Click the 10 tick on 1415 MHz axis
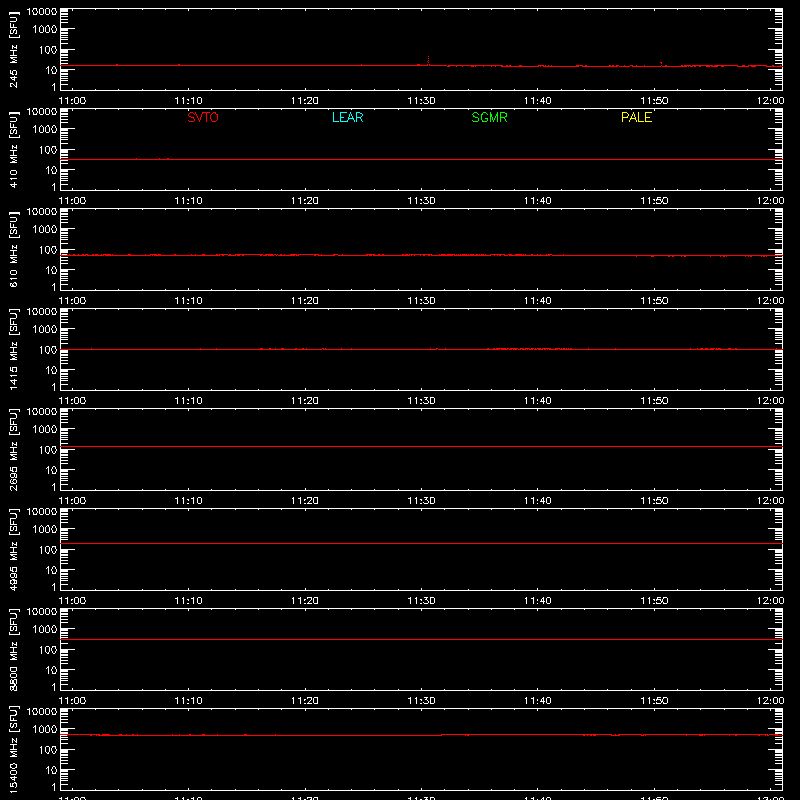The height and width of the screenshot is (800, 800). [x=51, y=370]
